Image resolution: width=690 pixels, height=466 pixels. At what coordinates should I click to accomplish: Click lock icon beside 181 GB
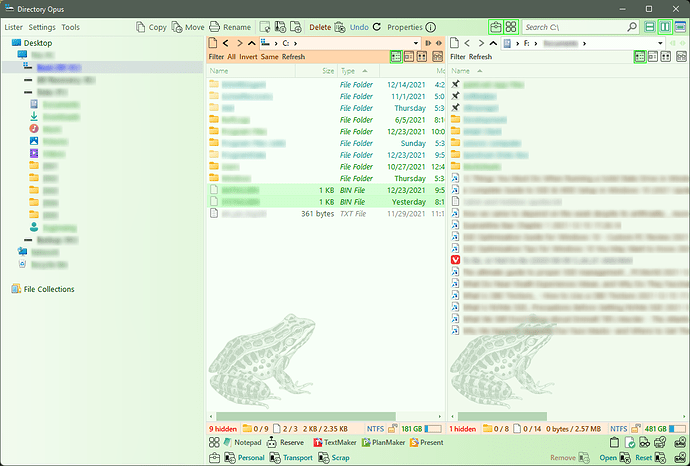(393, 429)
